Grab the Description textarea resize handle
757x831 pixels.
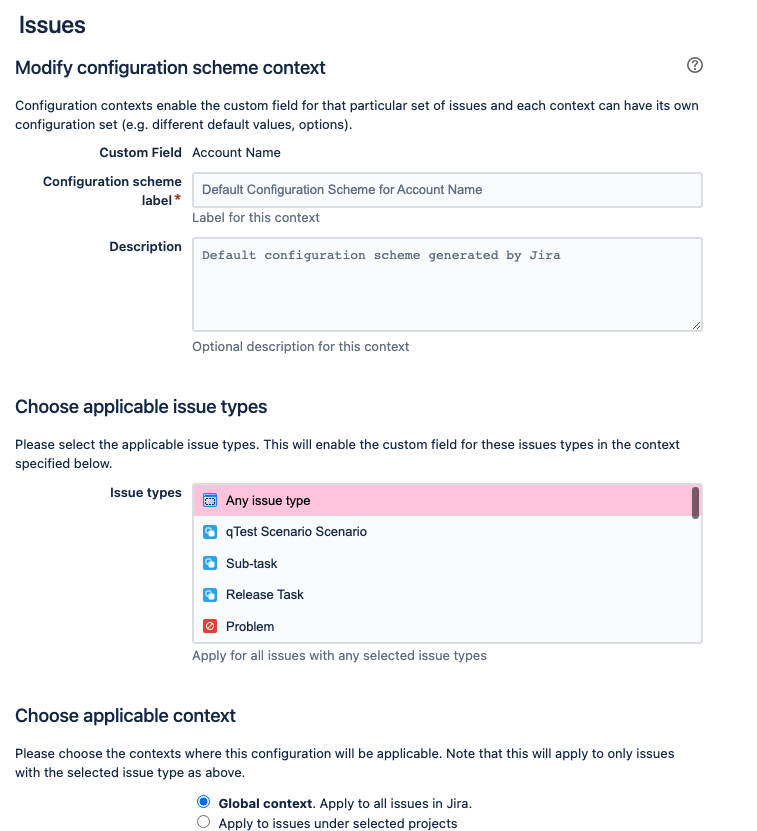point(697,325)
